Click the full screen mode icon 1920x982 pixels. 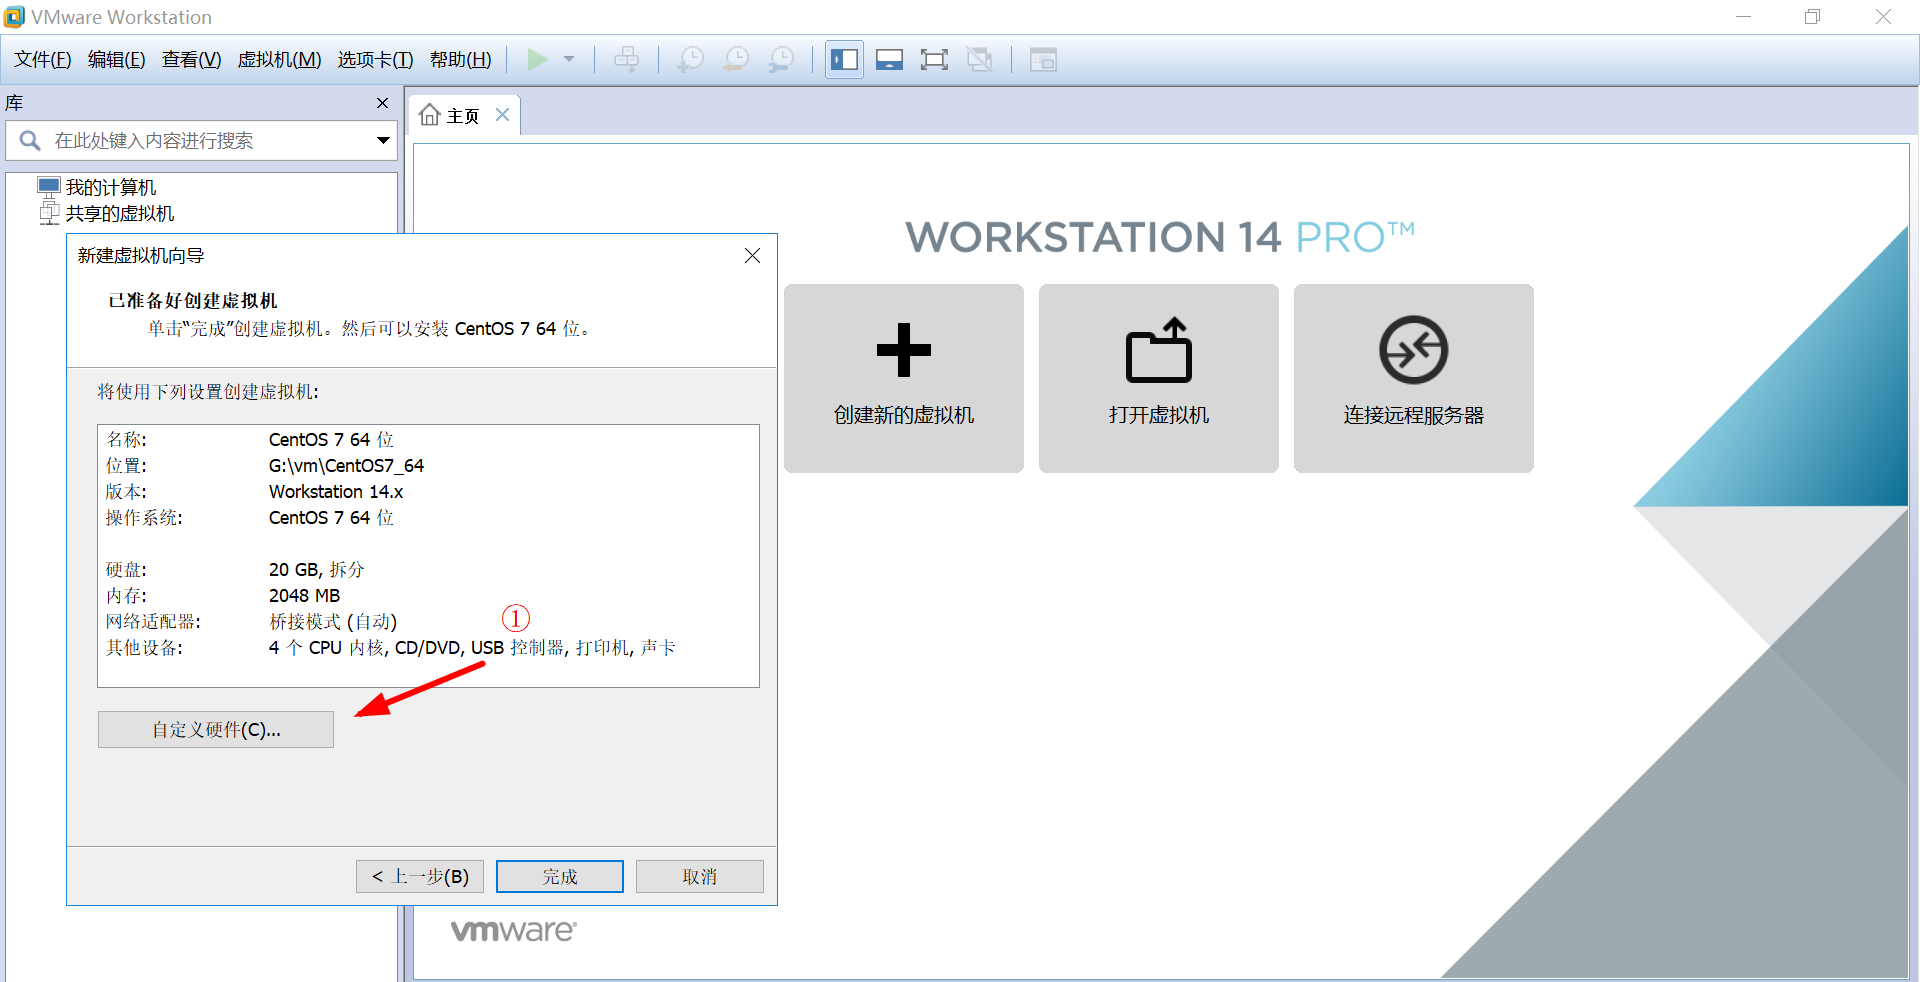pos(934,60)
